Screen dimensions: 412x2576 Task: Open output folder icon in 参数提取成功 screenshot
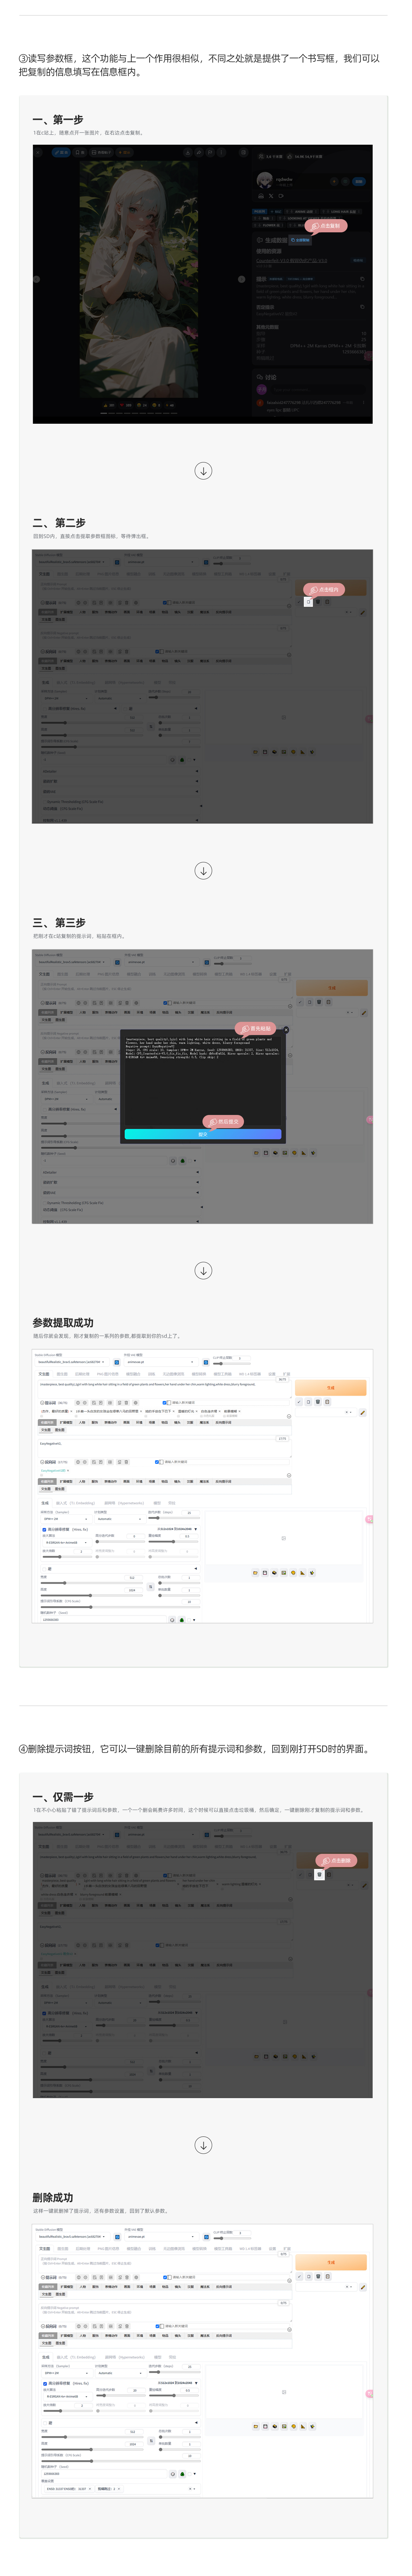point(255,1573)
